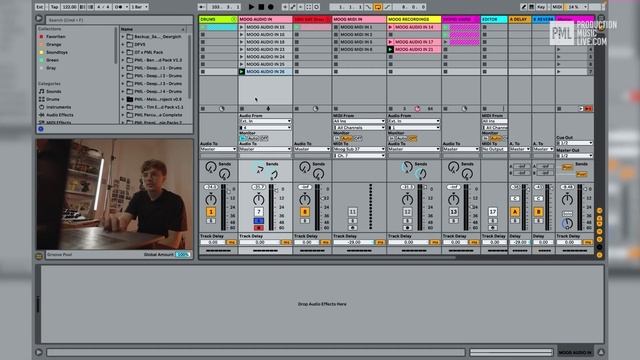The image size is (640, 360).
Task: Select the MOOG AUDIO IN track header
Action: tap(265, 19)
